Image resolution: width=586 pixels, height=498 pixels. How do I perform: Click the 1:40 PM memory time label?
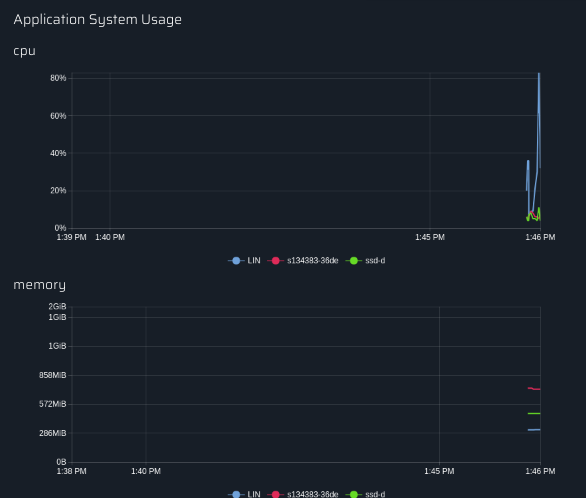pyautogui.click(x=146, y=471)
